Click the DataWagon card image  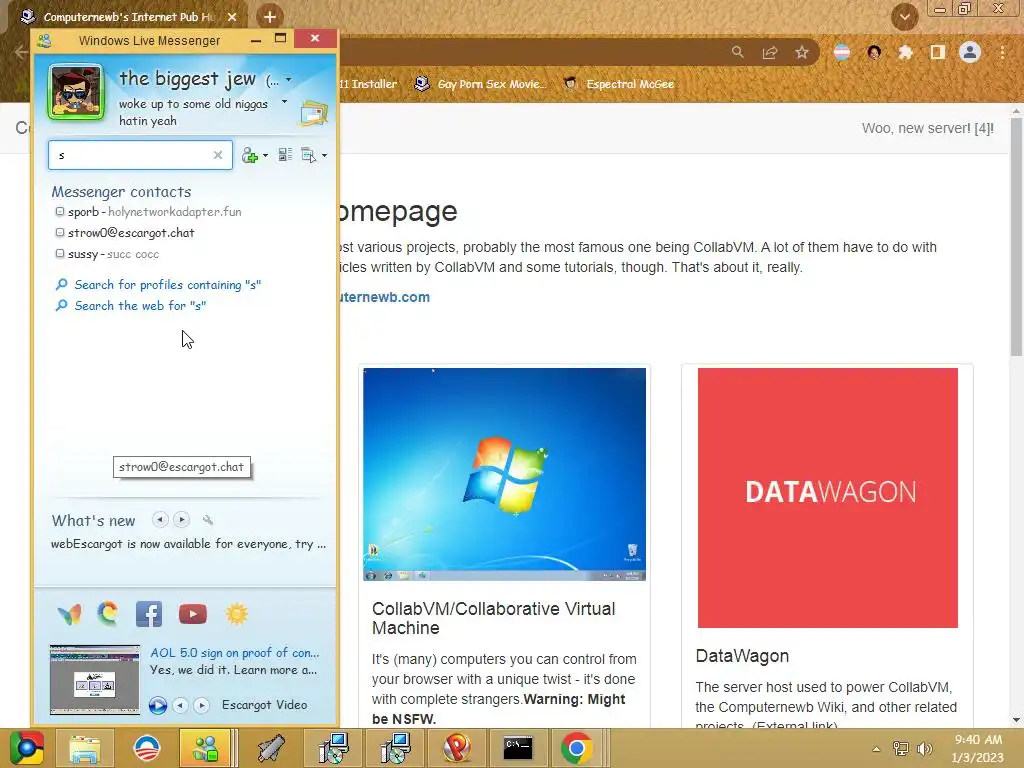click(x=827, y=498)
